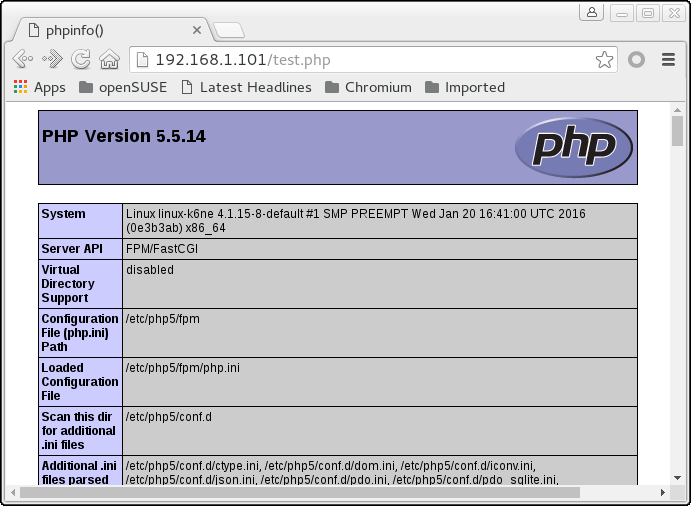Expand the Imported bookmarks folder
This screenshot has height=506, width=691.
point(464,87)
